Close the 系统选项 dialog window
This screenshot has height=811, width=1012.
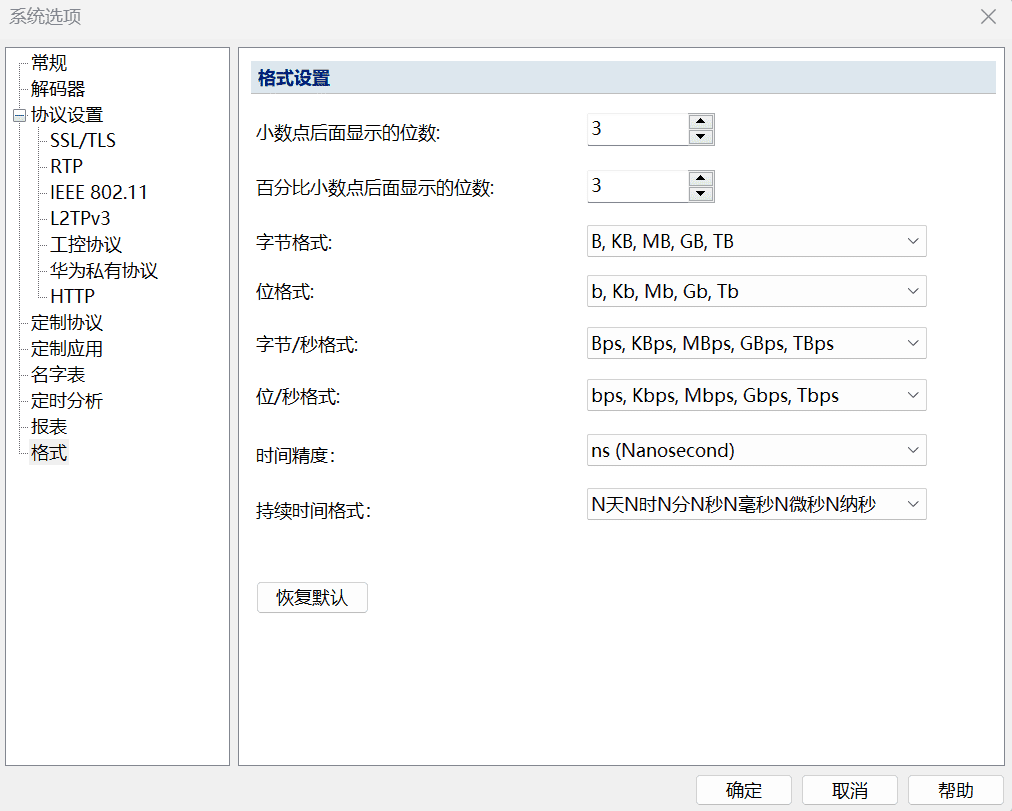pyautogui.click(x=988, y=17)
